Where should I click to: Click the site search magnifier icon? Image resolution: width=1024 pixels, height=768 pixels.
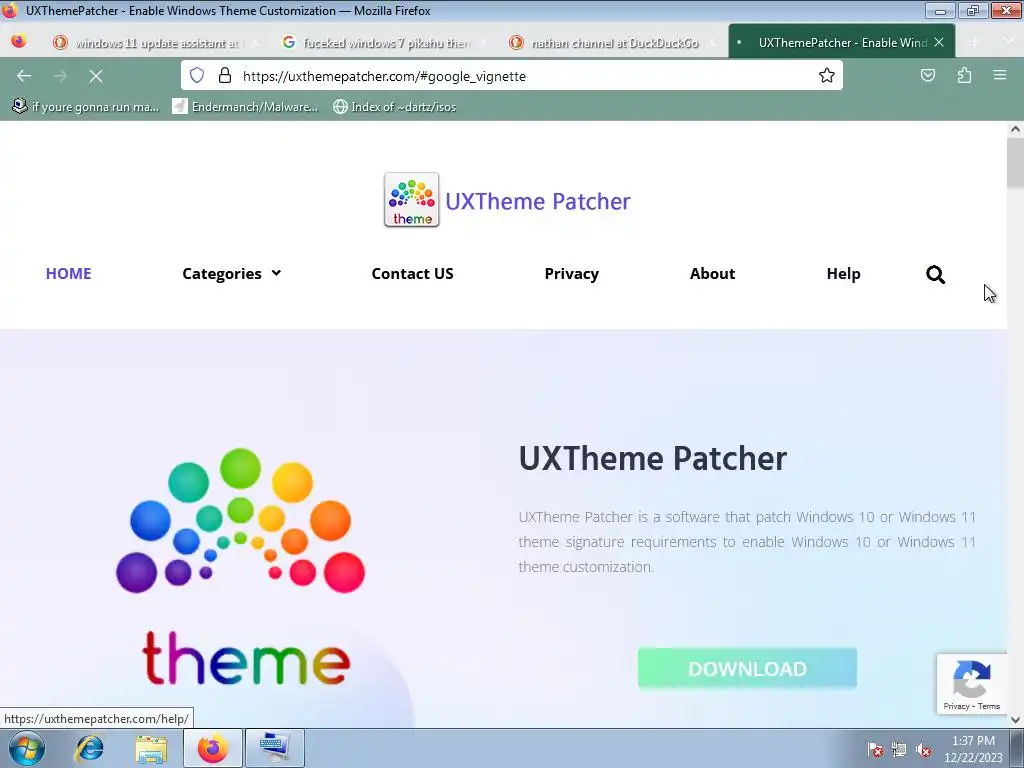click(935, 274)
